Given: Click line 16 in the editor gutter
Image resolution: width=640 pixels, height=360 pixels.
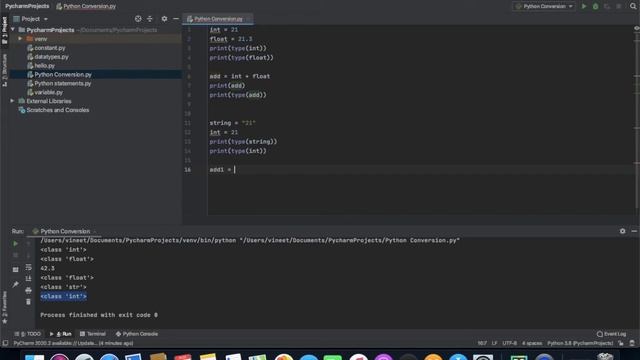Looking at the screenshot, I should [x=187, y=170].
